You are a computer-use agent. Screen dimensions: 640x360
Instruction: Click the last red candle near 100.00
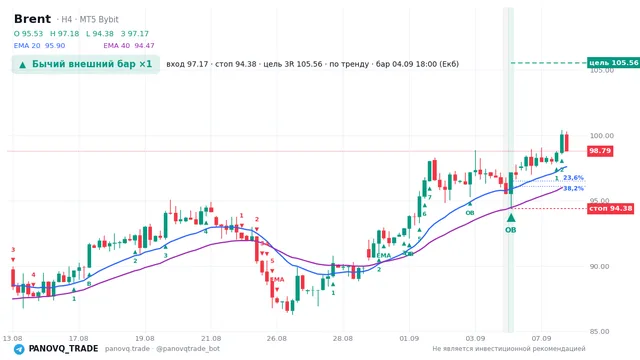pyautogui.click(x=567, y=142)
